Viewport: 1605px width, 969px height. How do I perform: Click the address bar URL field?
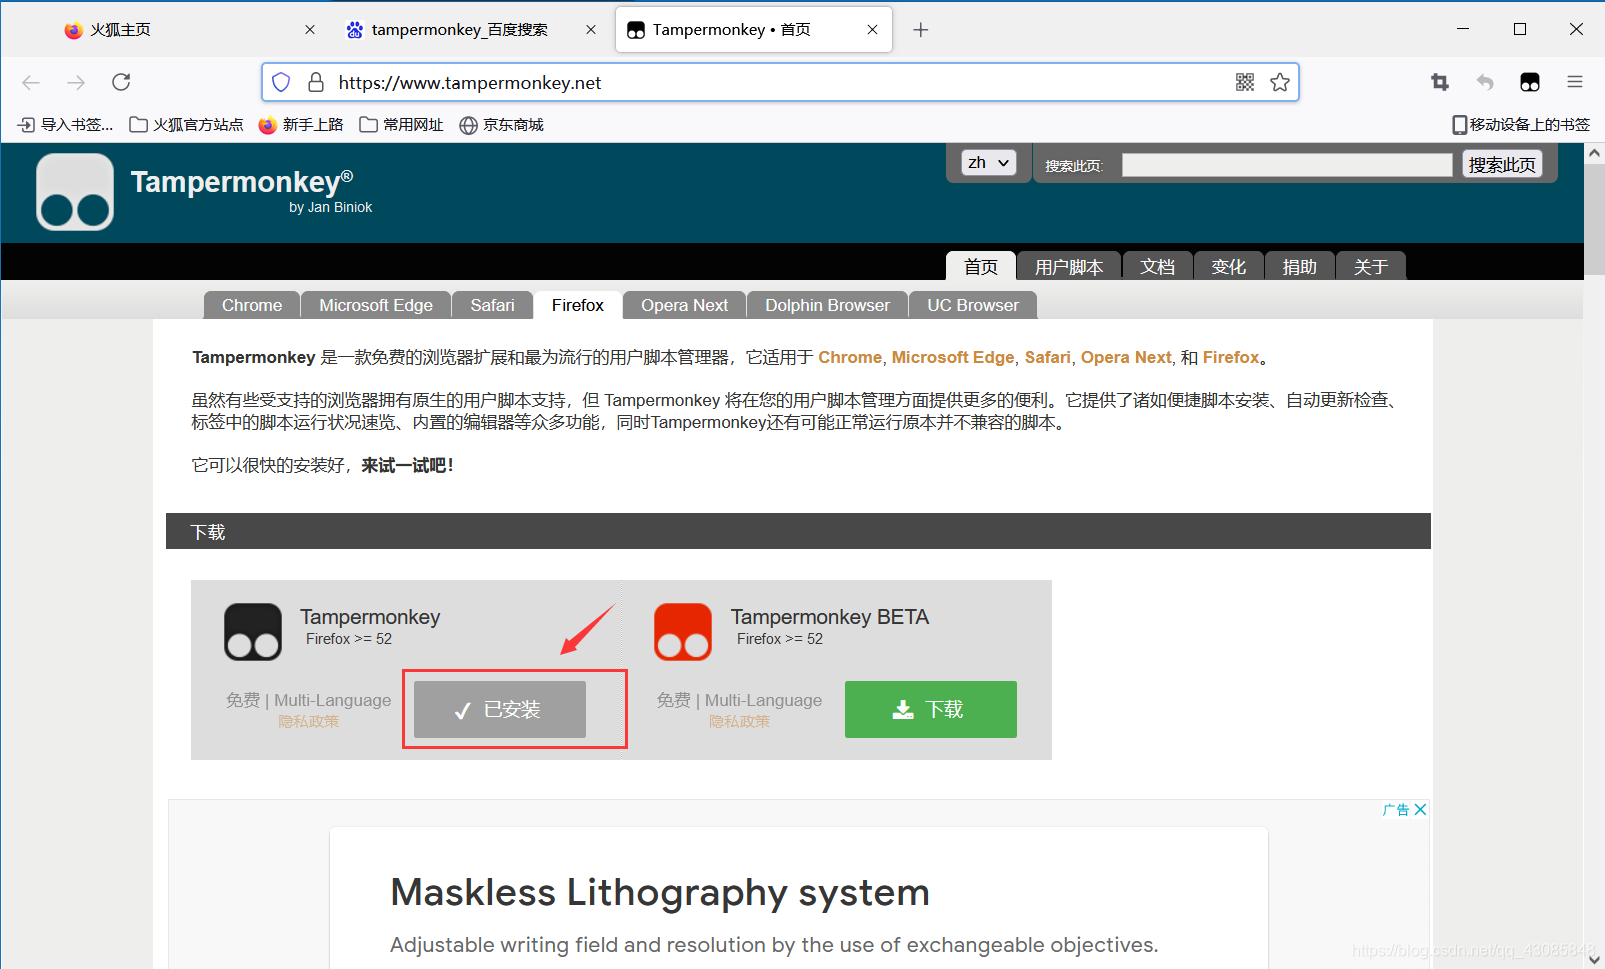pos(780,82)
